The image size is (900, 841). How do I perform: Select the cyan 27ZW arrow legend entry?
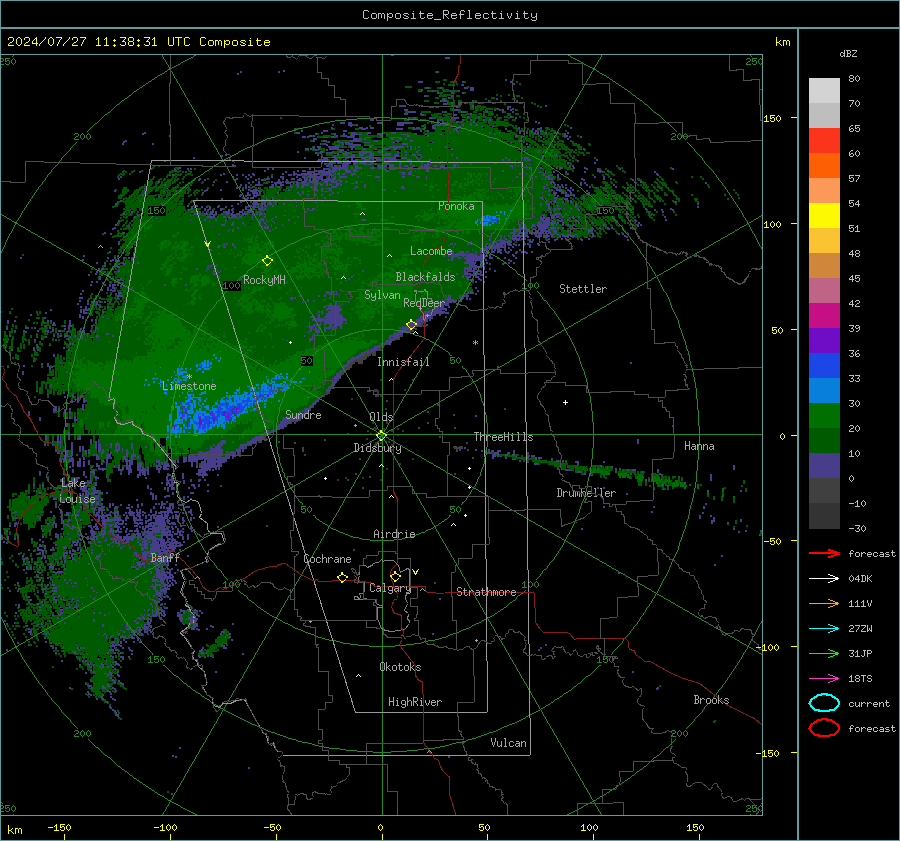pos(824,629)
